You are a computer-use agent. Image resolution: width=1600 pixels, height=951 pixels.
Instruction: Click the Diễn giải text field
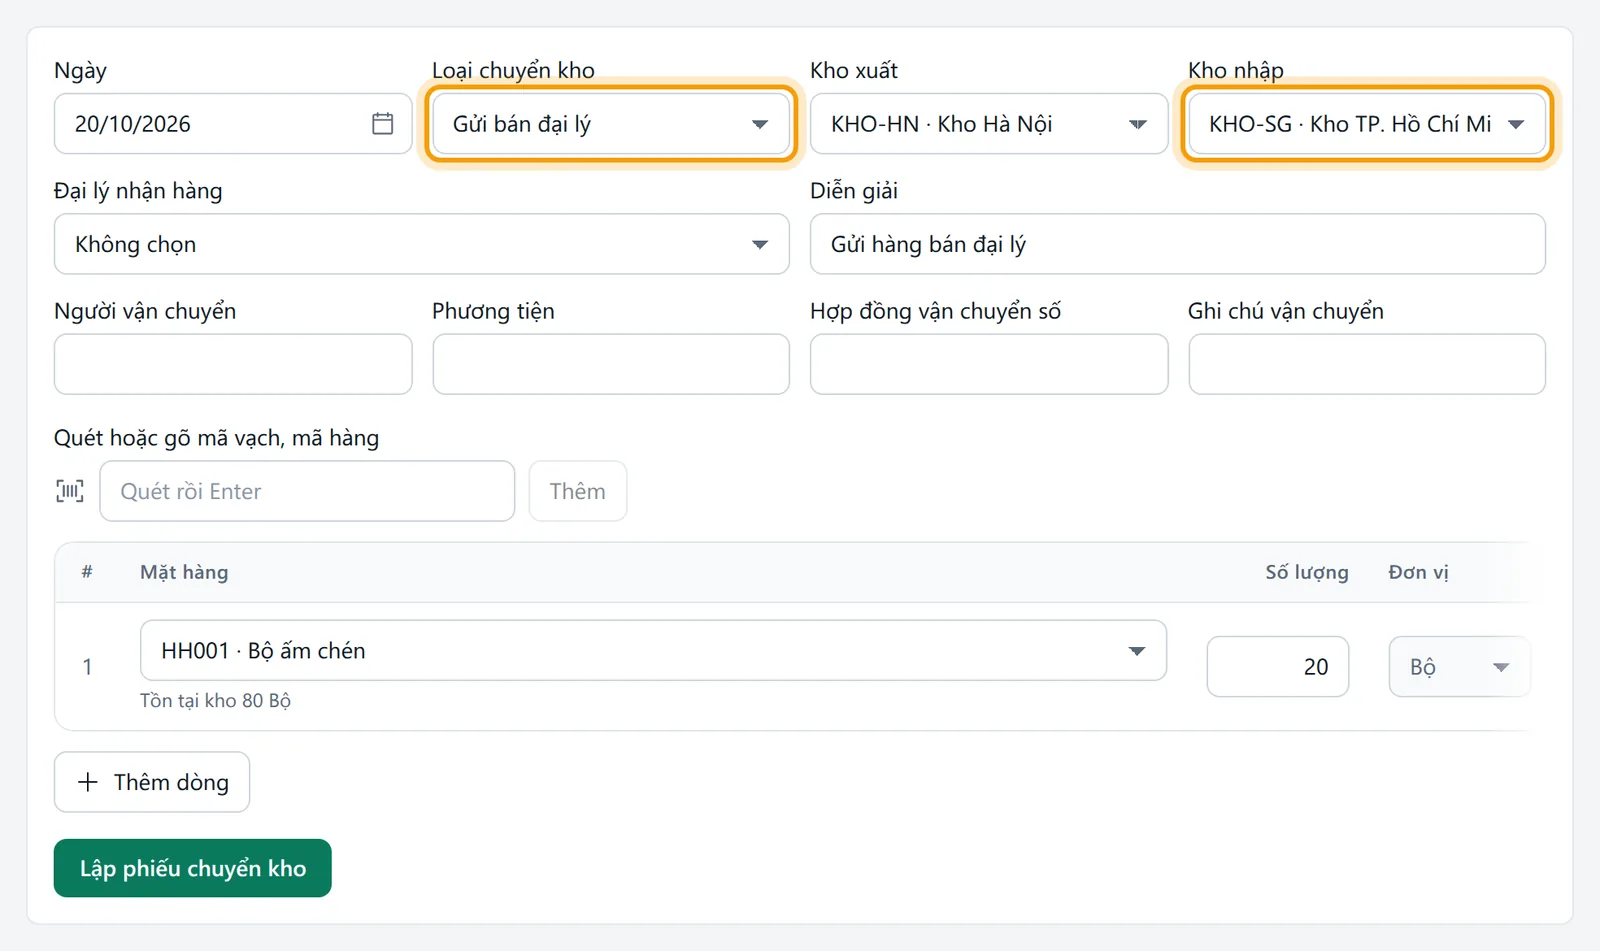(1178, 244)
